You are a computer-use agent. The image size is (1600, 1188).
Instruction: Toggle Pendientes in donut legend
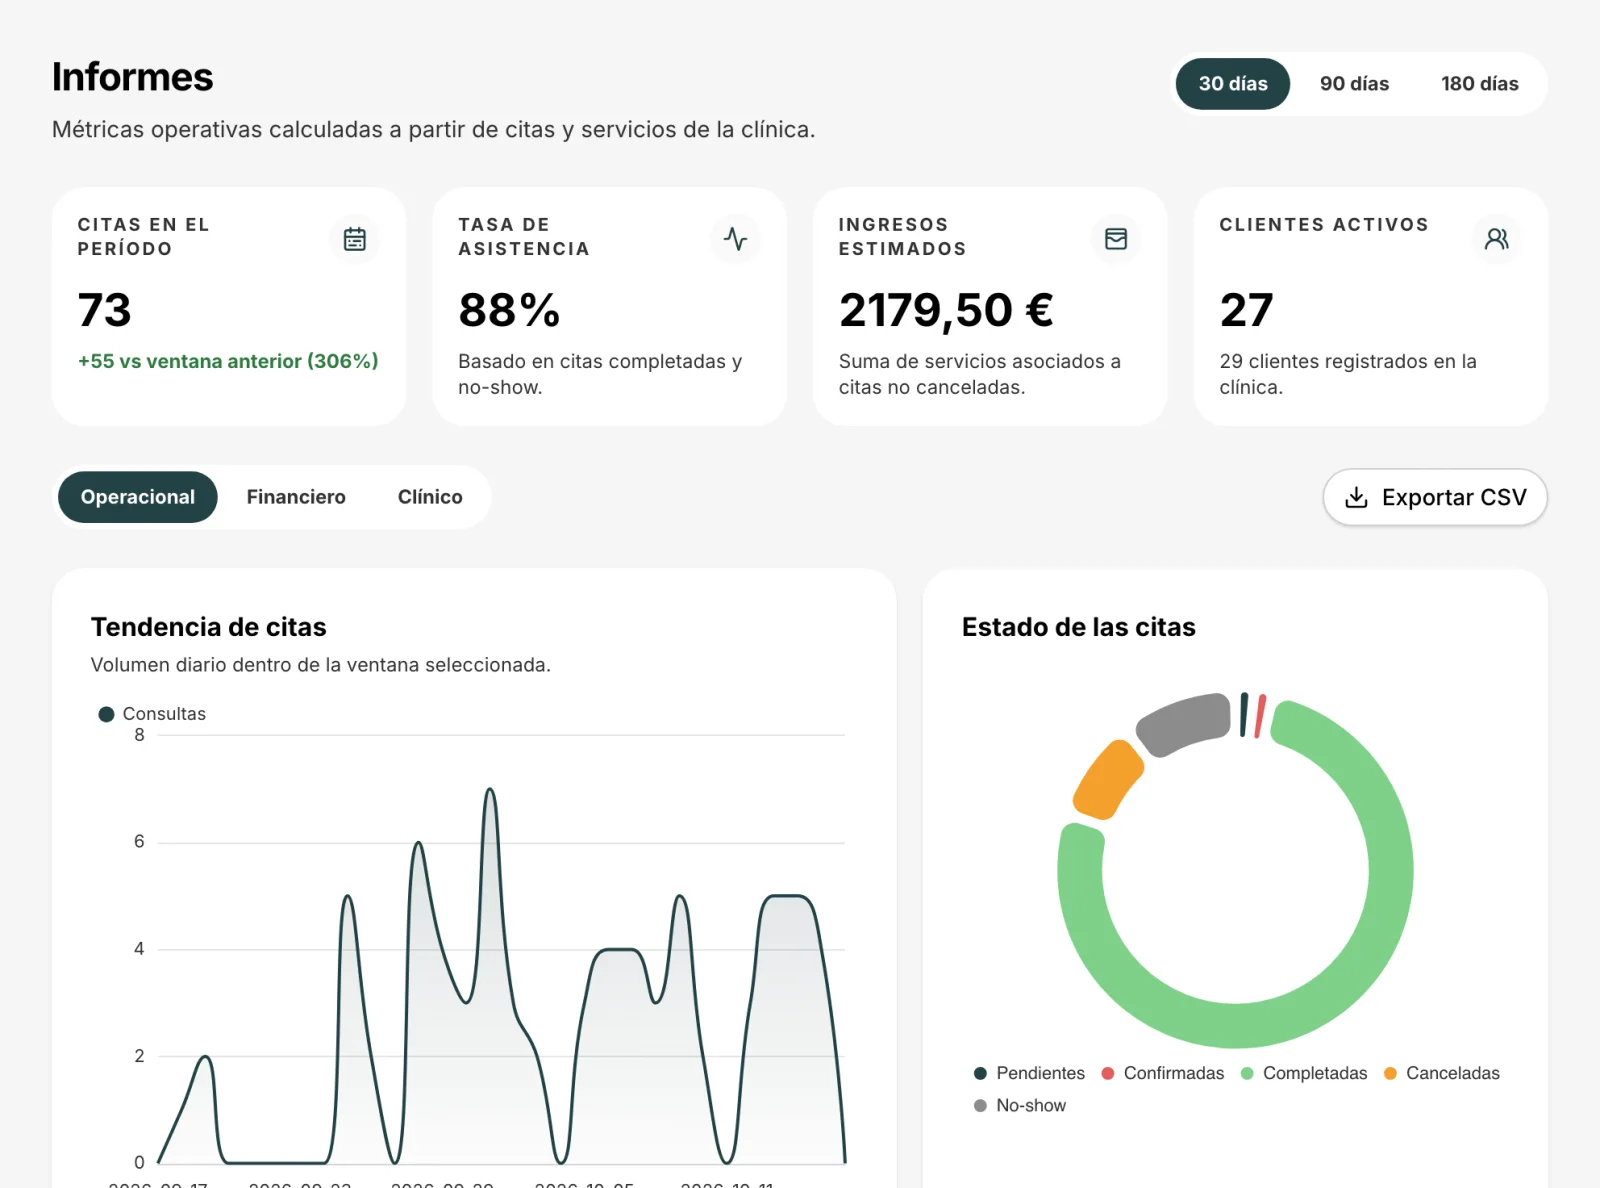tap(1029, 1073)
